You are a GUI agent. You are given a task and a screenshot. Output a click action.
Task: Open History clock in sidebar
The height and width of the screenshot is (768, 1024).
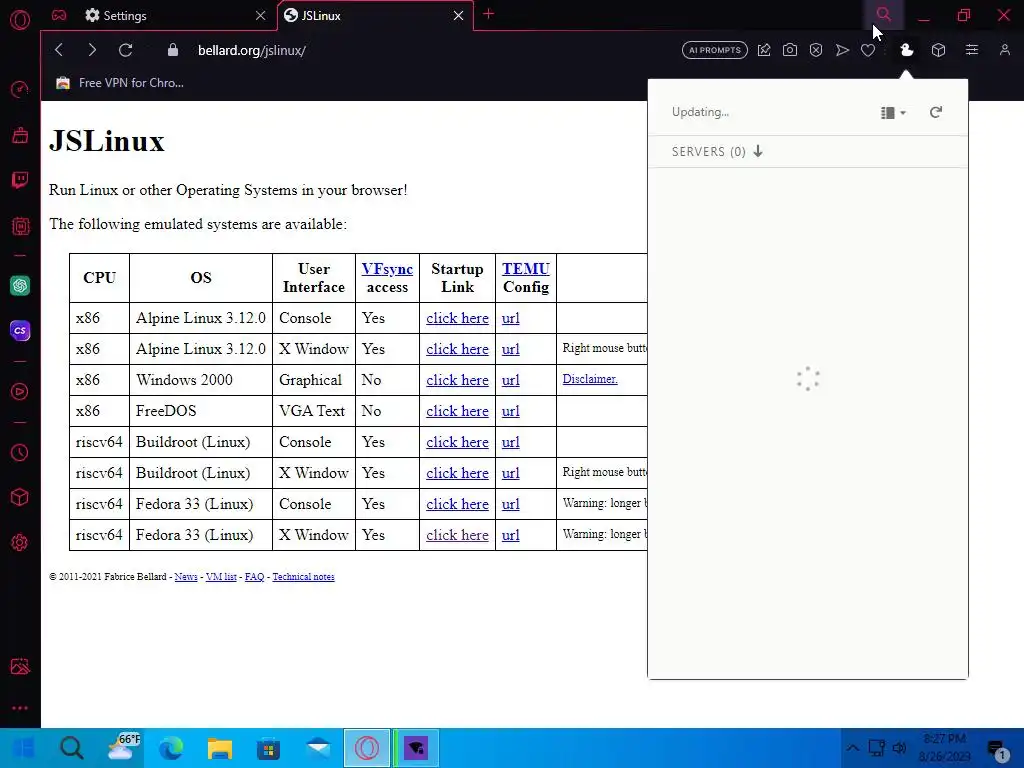(x=20, y=453)
